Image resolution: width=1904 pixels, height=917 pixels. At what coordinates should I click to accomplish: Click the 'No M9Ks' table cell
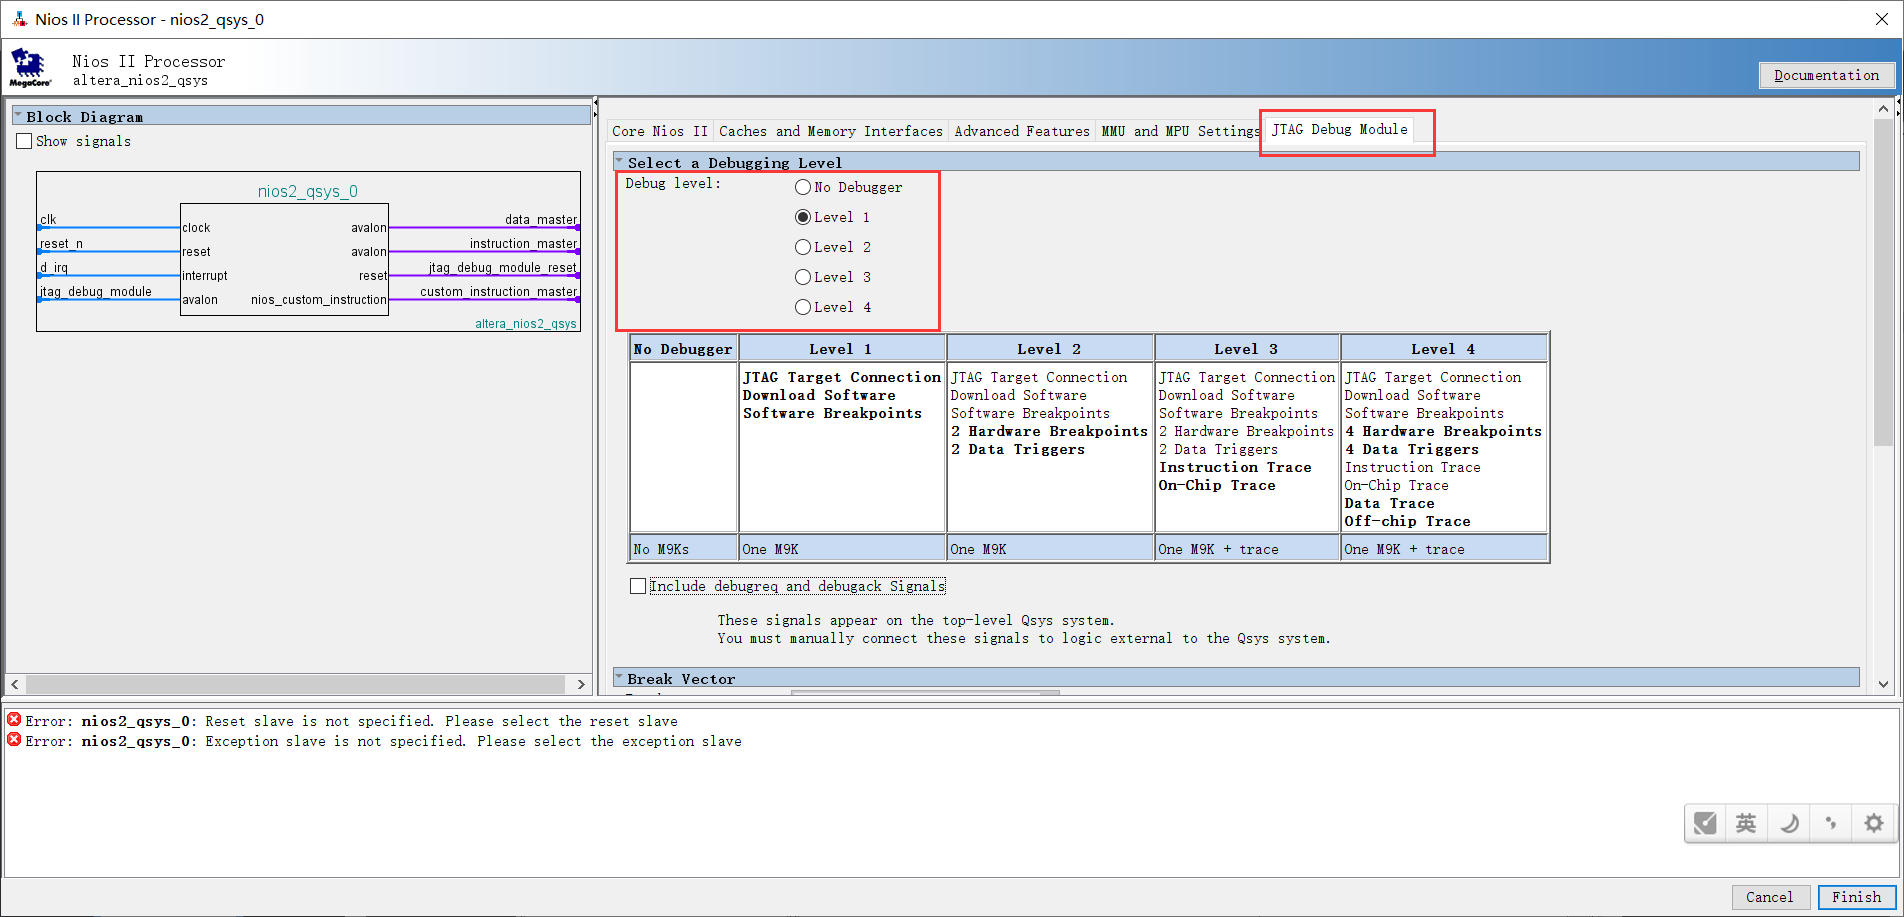pyautogui.click(x=683, y=549)
